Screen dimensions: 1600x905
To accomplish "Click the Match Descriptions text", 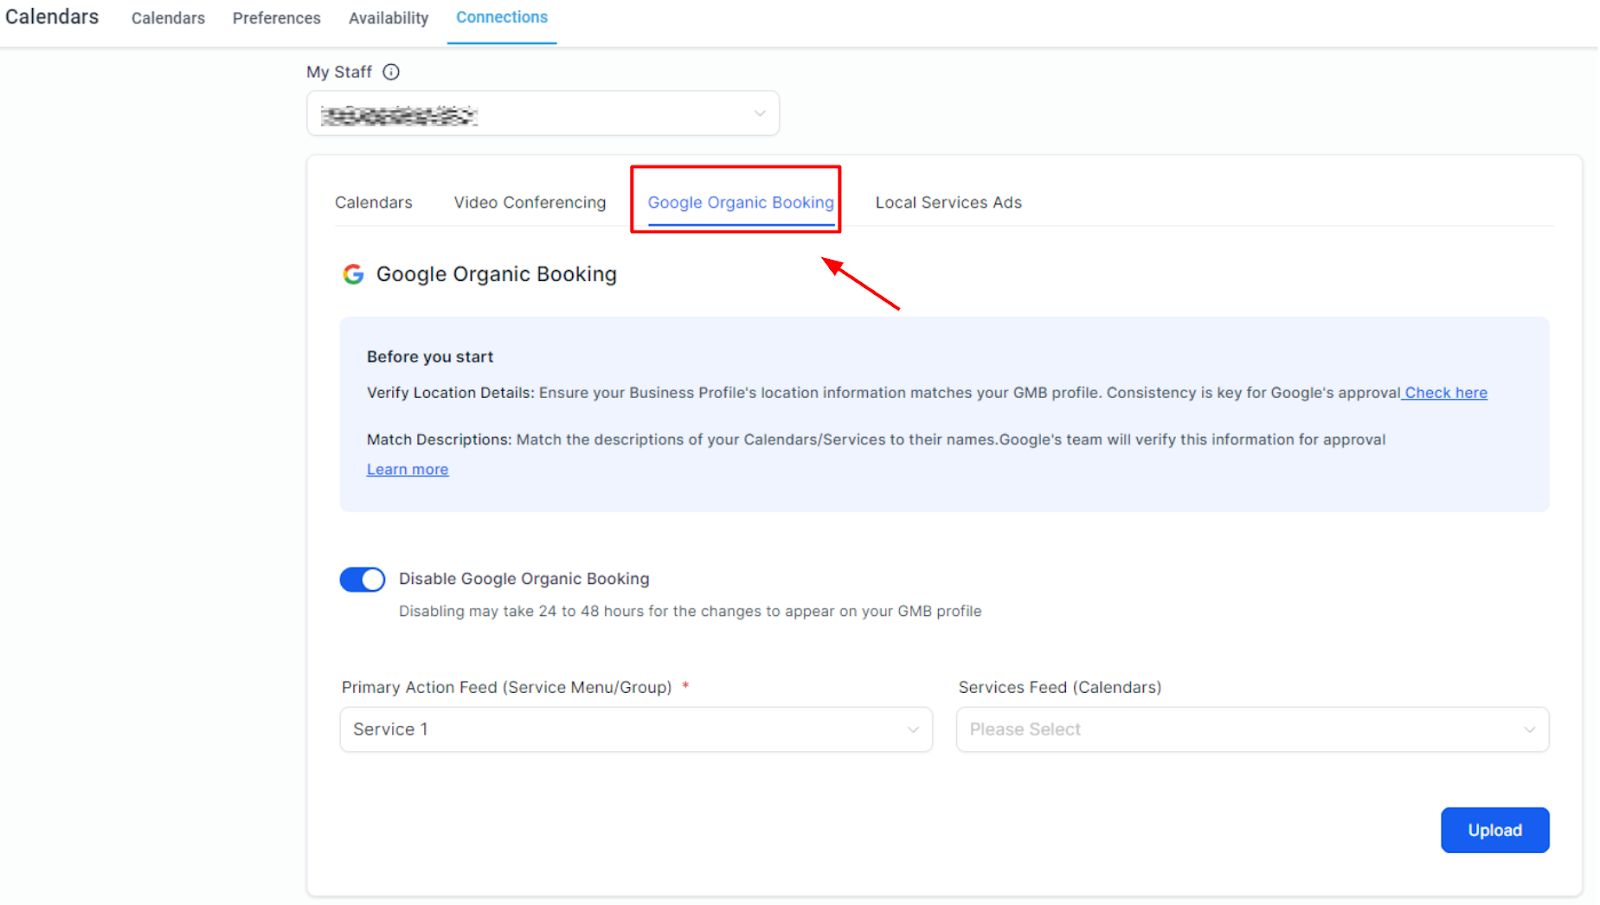I will (439, 440).
